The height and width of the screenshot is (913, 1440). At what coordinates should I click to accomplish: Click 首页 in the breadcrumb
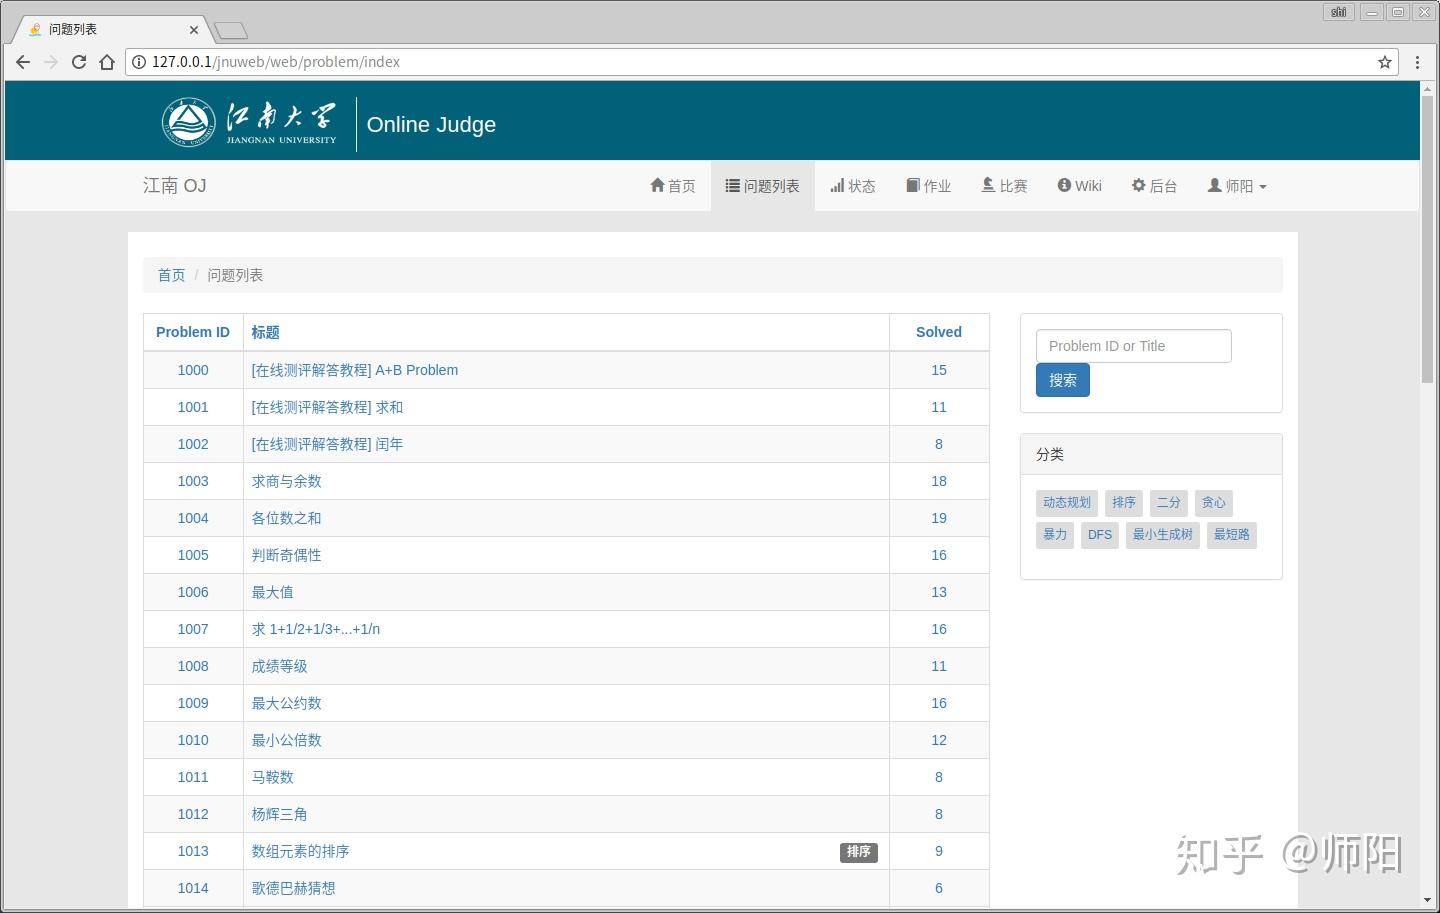pyautogui.click(x=171, y=275)
